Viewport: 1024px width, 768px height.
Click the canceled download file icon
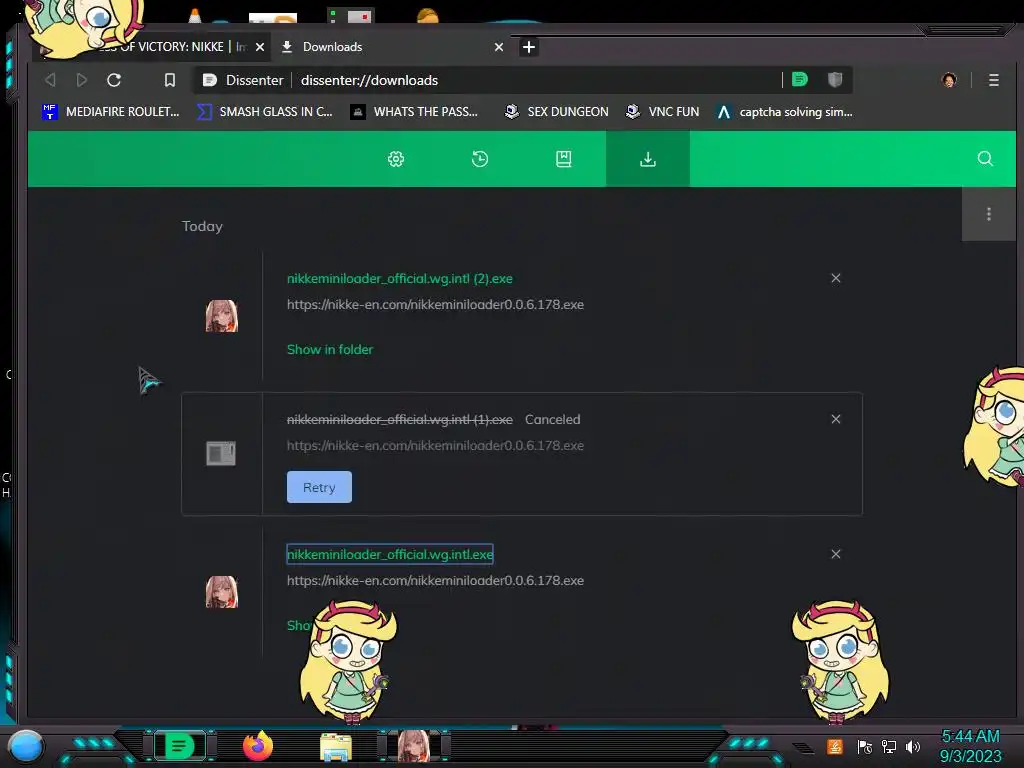[221, 453]
